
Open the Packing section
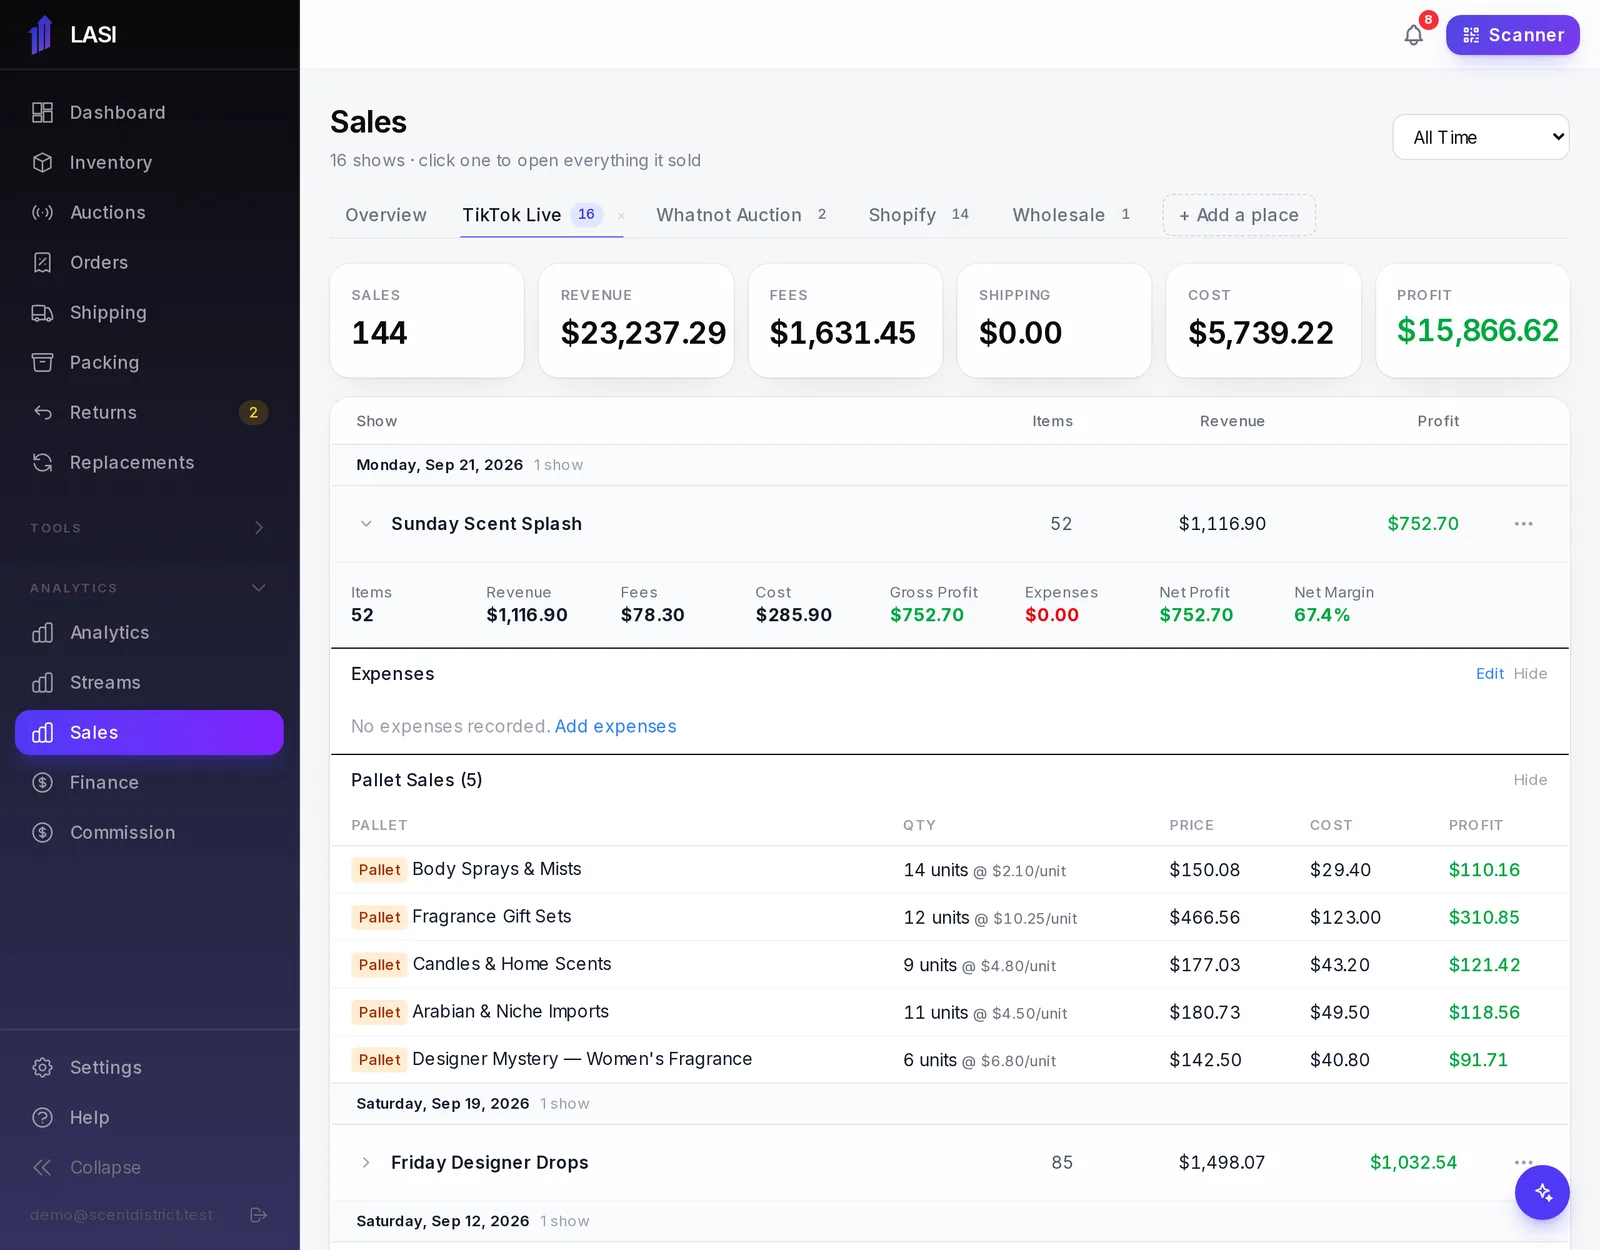click(149, 363)
